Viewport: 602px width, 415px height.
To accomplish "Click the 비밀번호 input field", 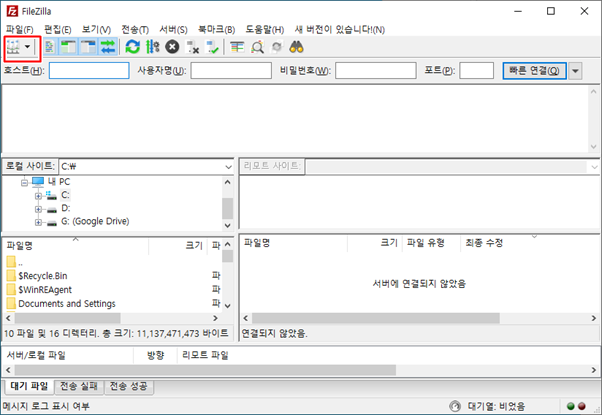I will (375, 71).
